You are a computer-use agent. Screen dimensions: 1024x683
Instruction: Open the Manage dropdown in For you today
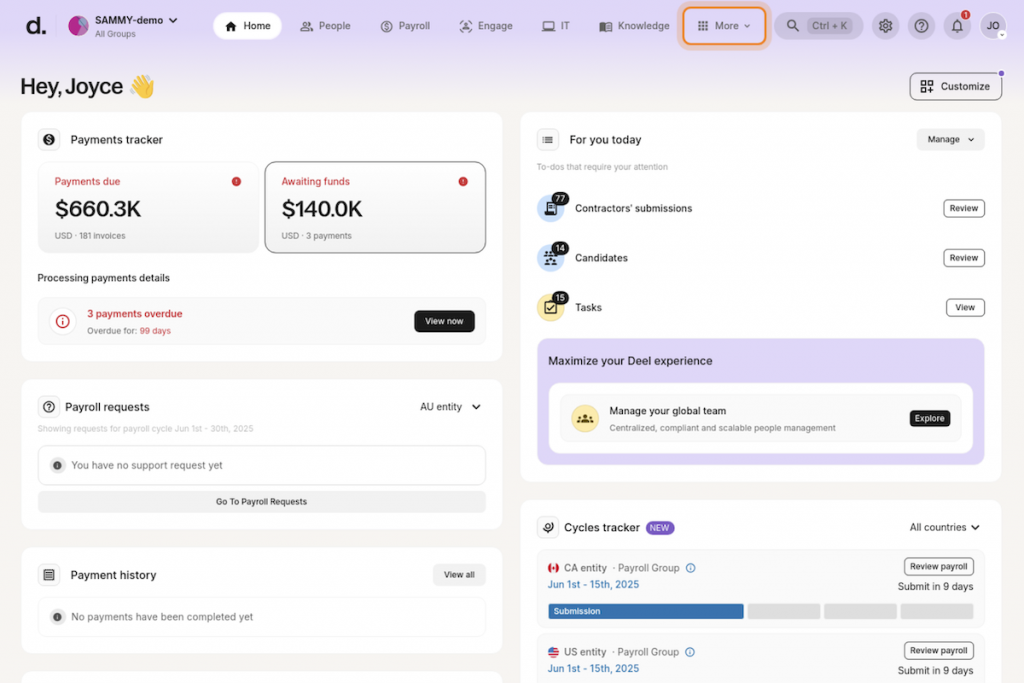pos(950,139)
